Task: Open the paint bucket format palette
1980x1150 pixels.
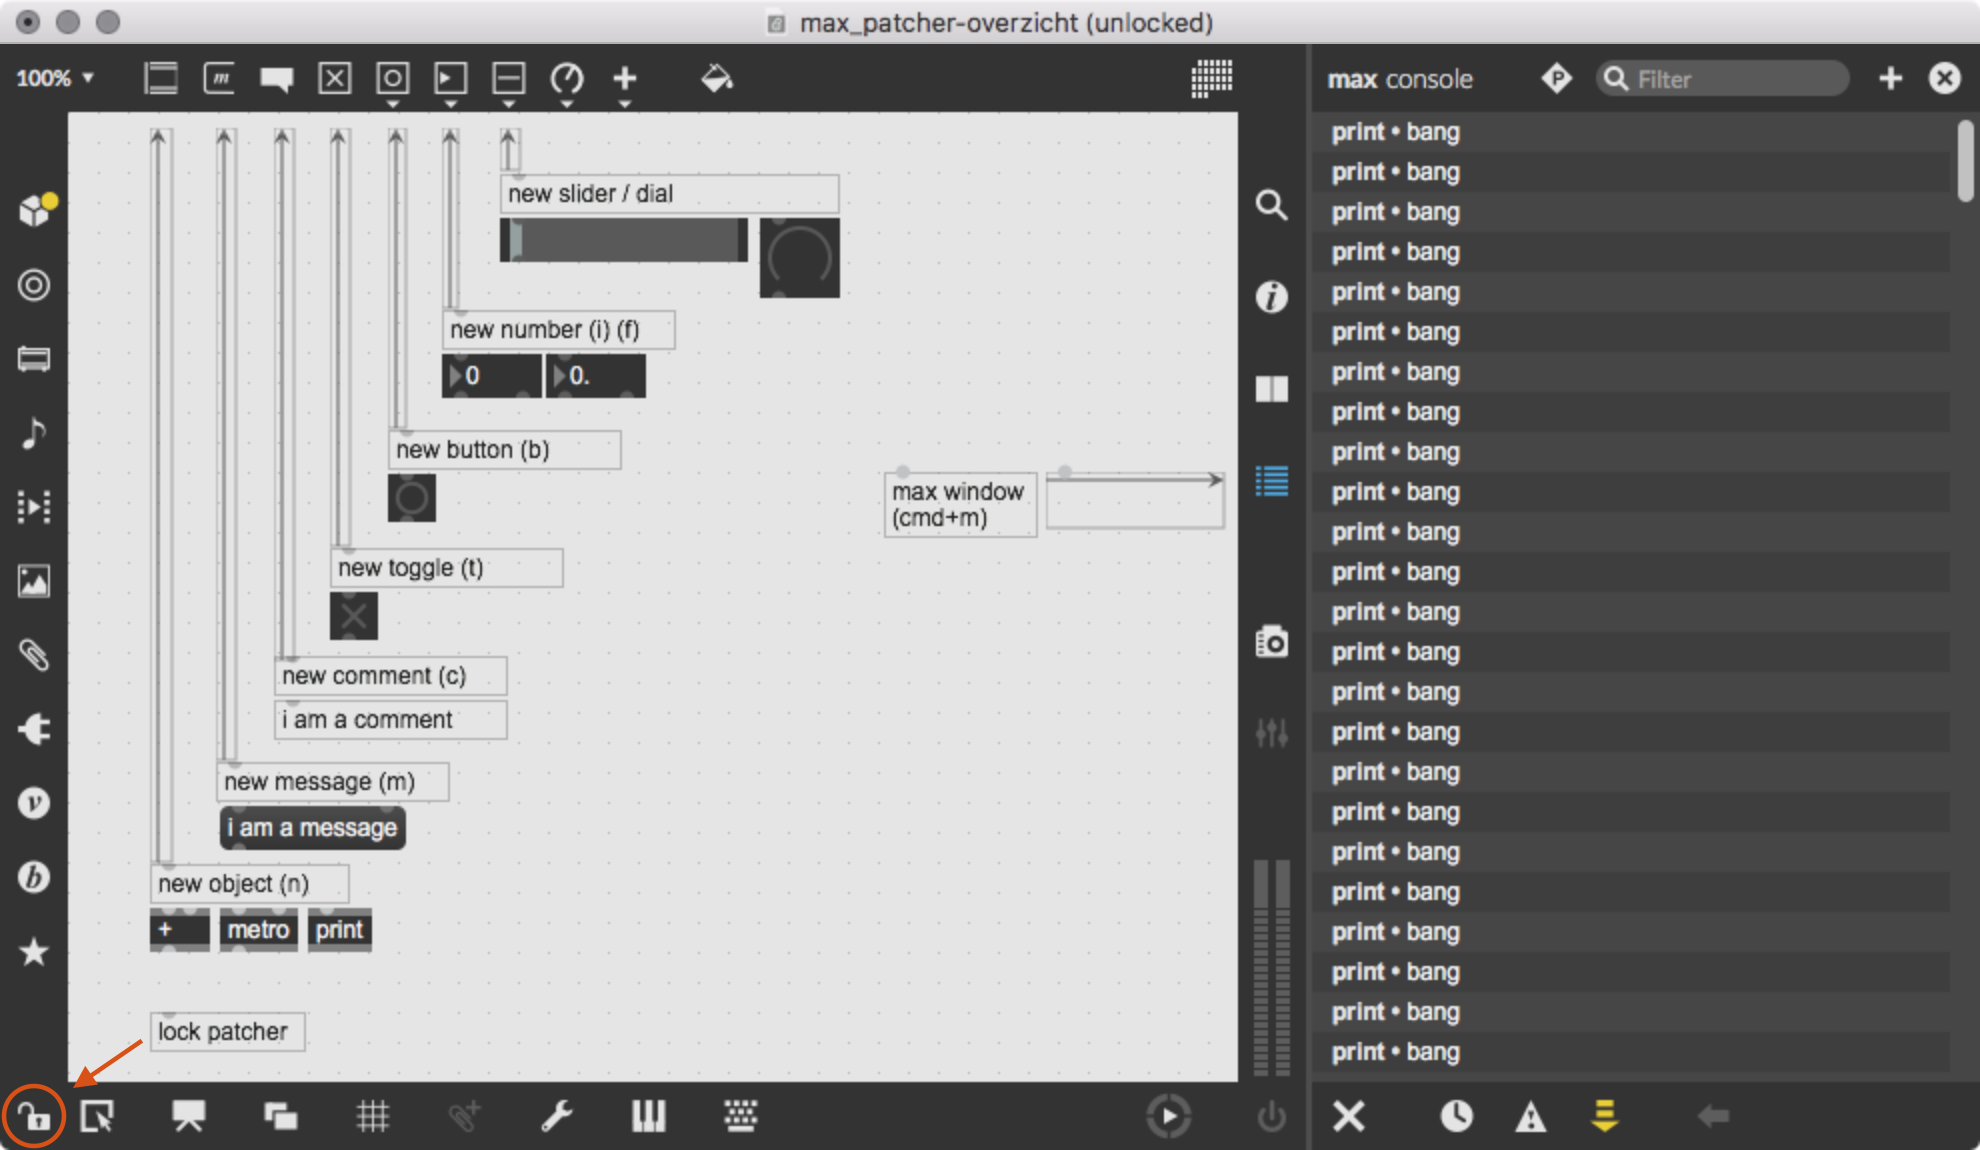Action: [716, 78]
